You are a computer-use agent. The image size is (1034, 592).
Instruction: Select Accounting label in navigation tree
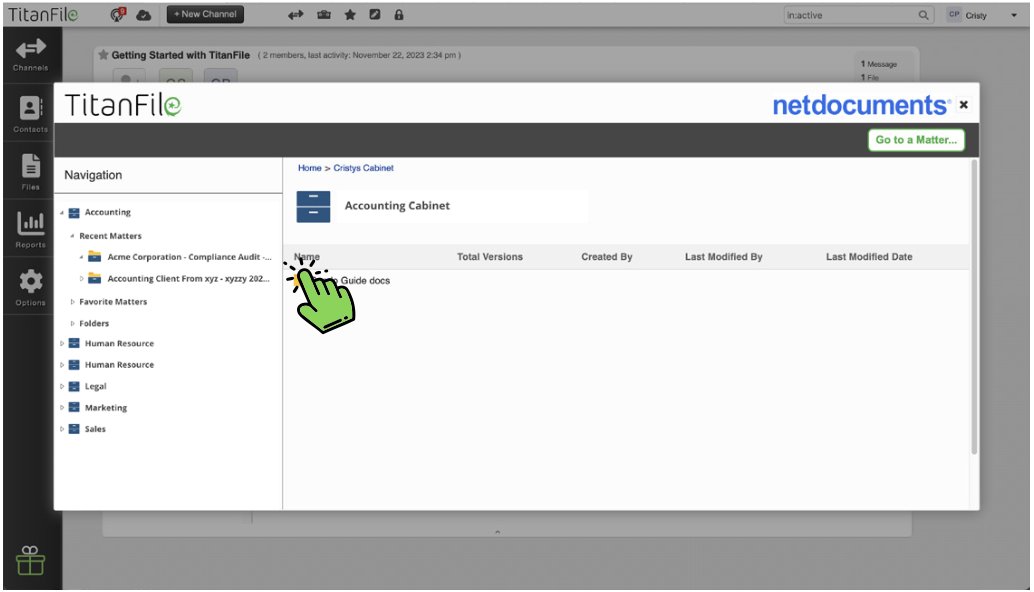coord(107,212)
